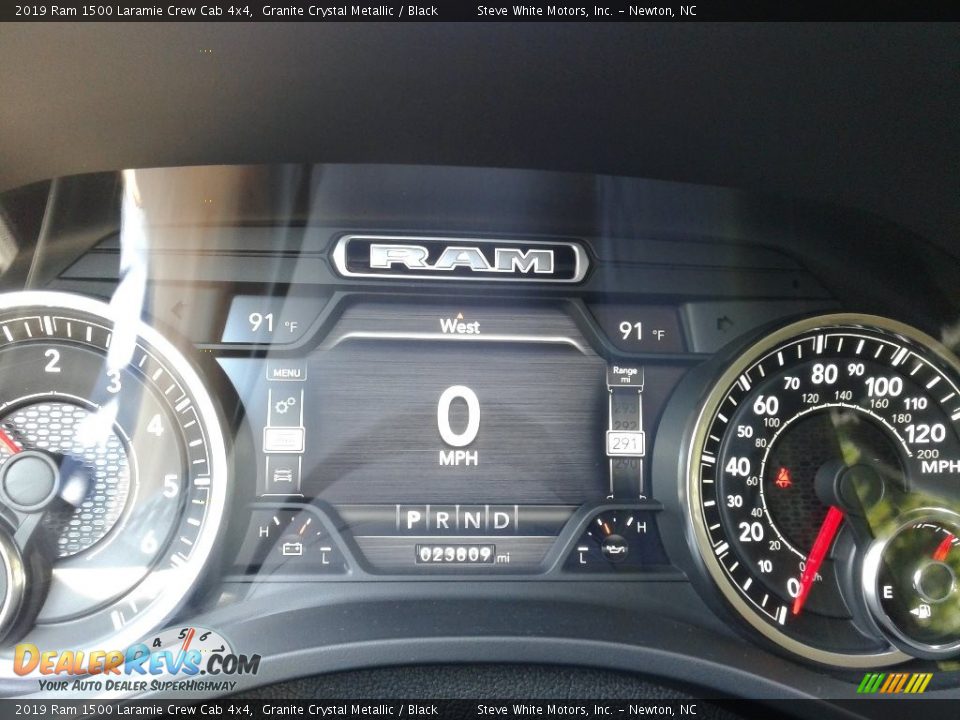Screen dimensions: 960x720
Task: Click the bottom caption 'Granite Crystal Metallic / Black'
Action: click(350, 710)
